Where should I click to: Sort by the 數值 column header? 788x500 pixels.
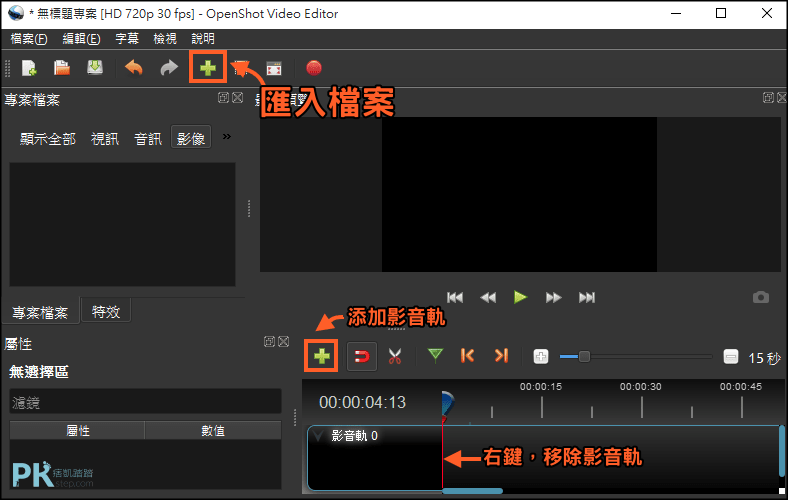coord(213,431)
